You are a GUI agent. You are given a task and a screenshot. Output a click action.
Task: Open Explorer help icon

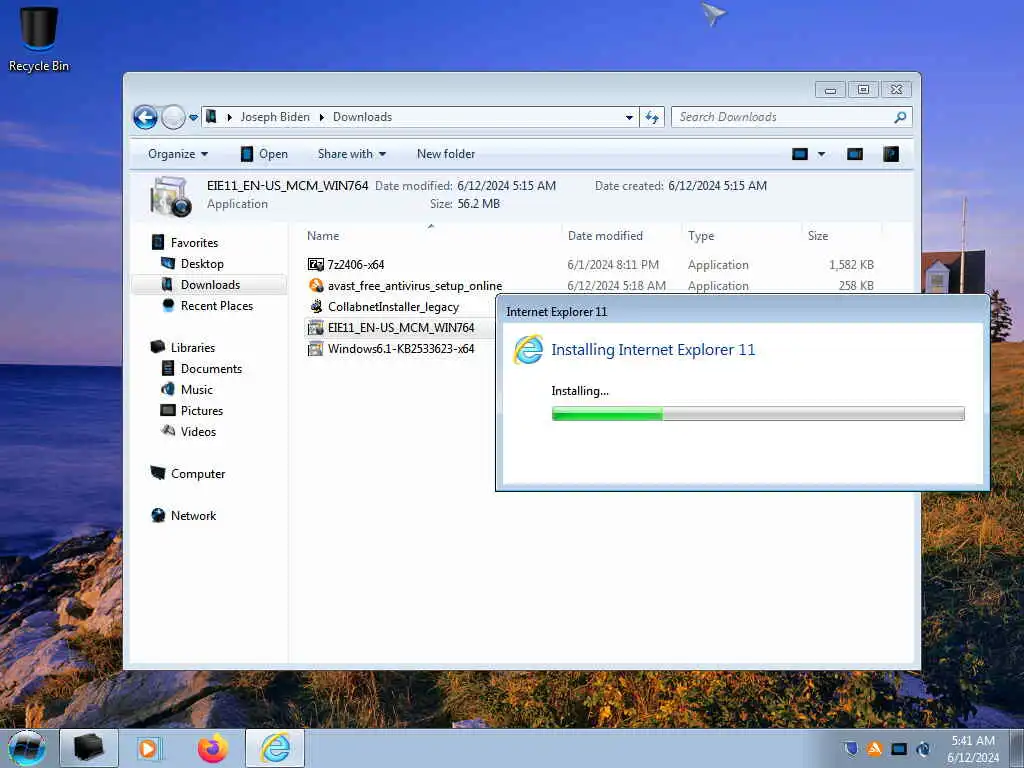891,154
